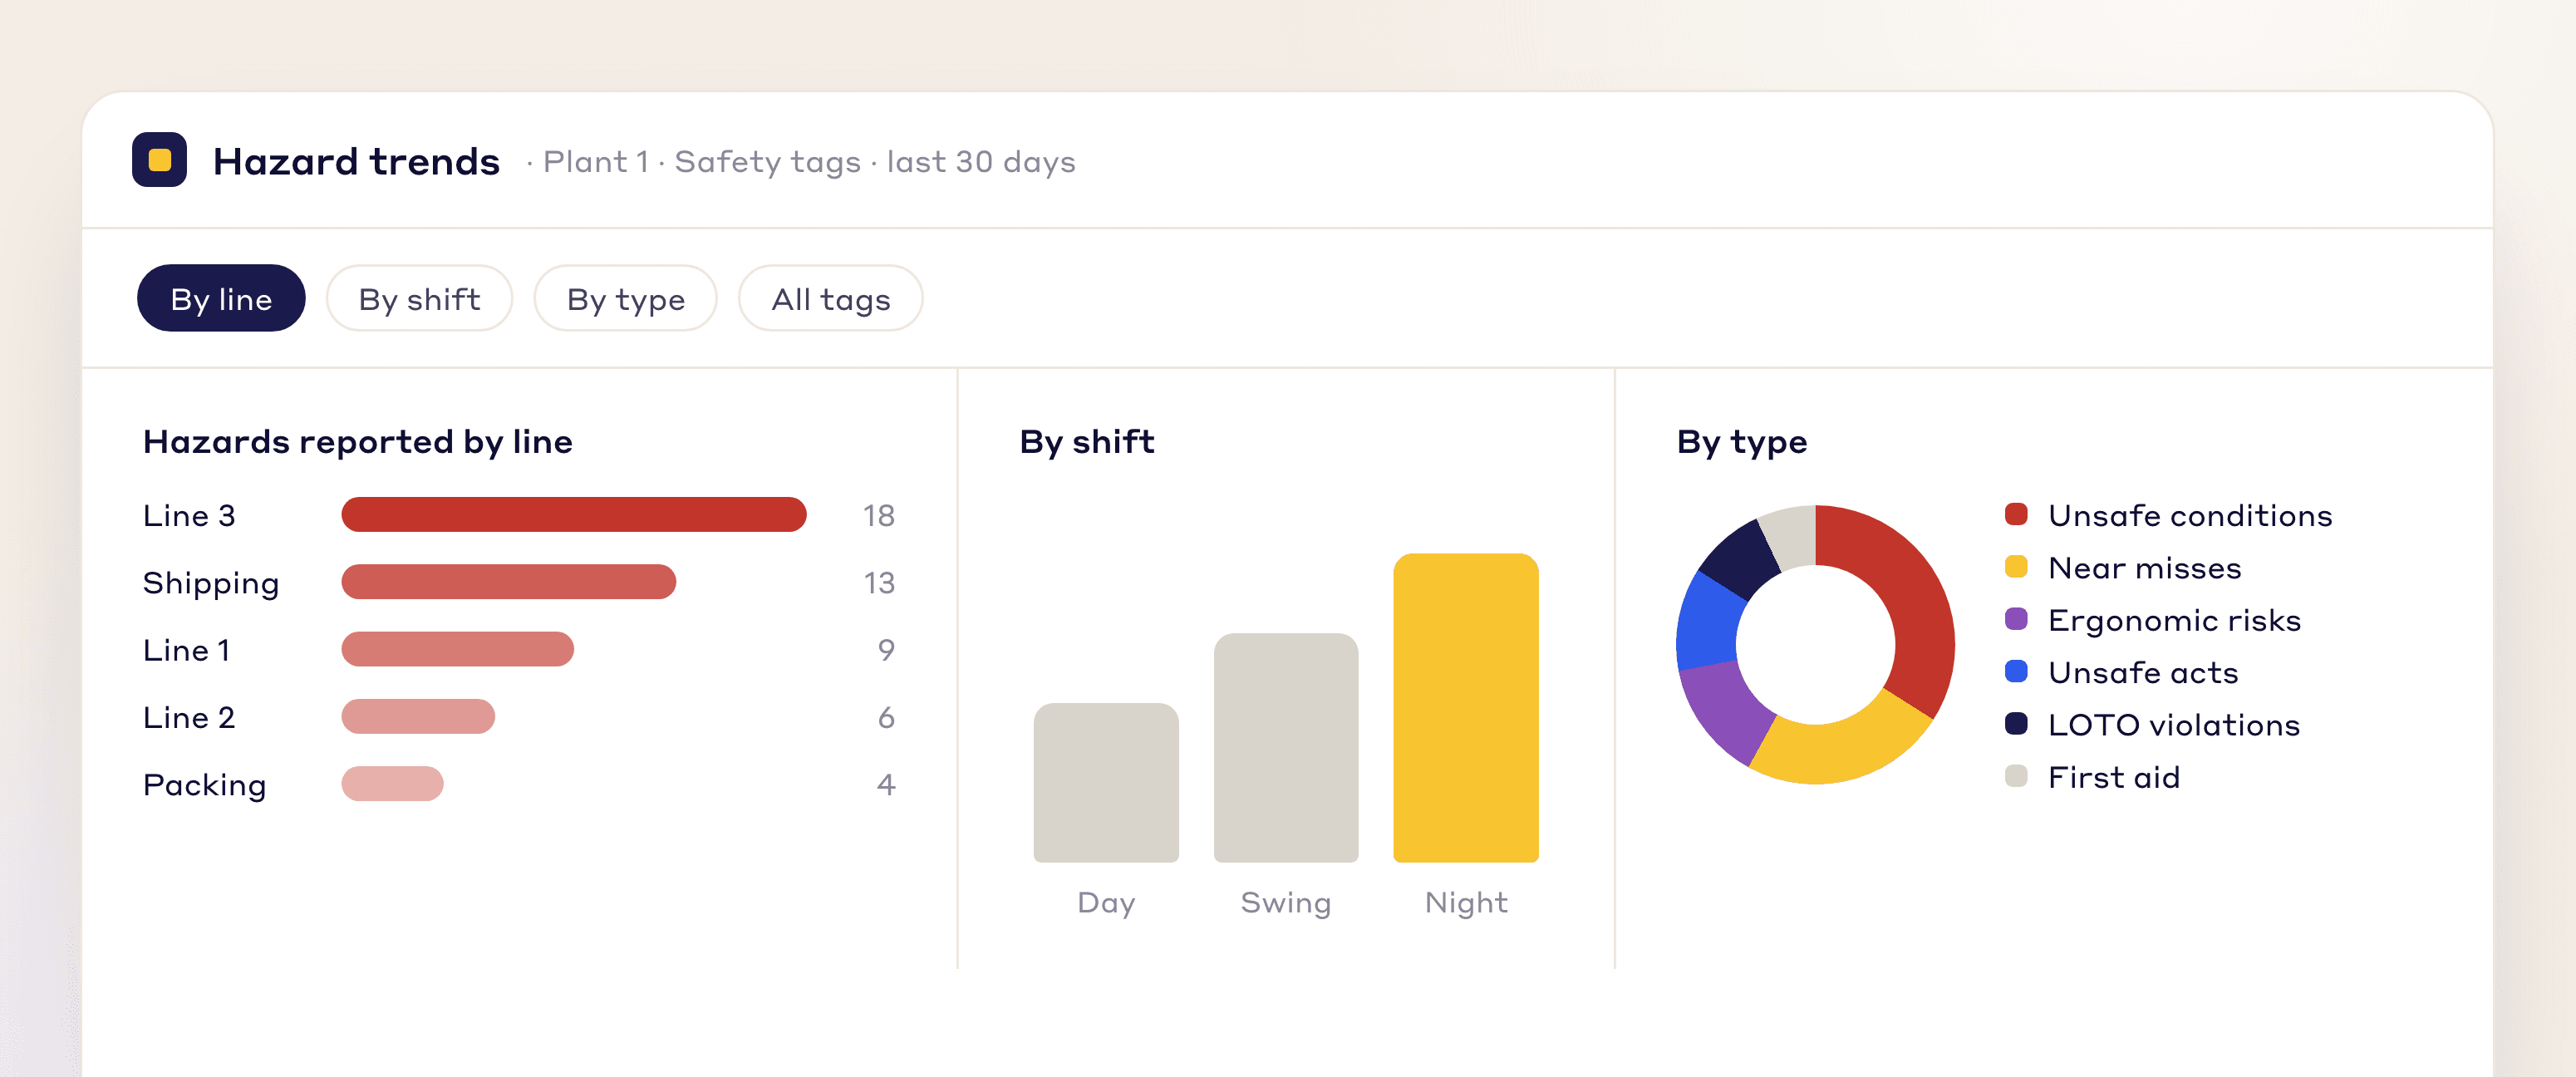The image size is (2576, 1077).
Task: Click the purple Ergonomic risks legend swatch
Action: [2016, 619]
